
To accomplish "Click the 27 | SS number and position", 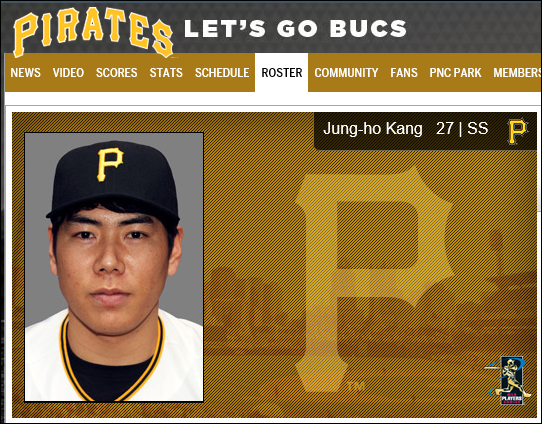I will (x=462, y=129).
